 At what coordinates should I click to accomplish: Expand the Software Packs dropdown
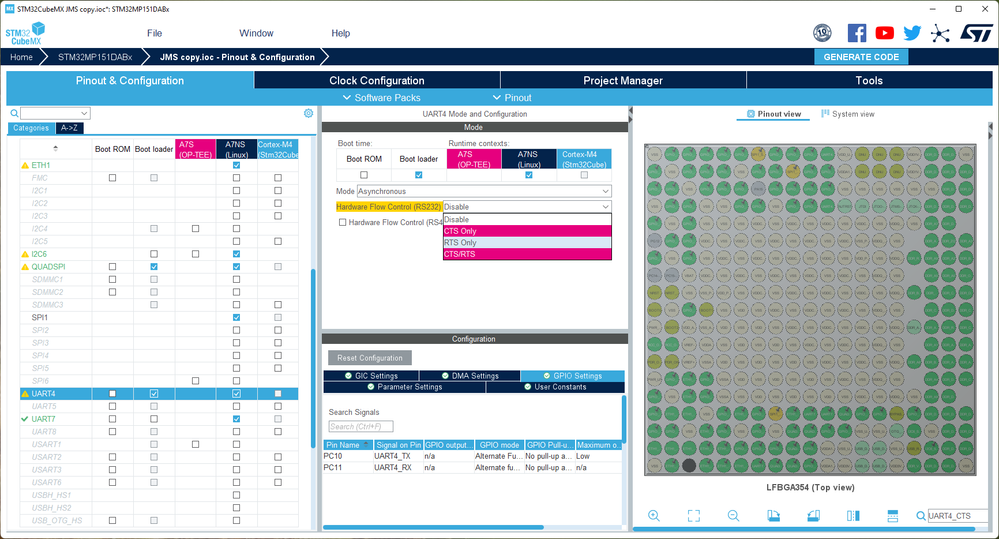[382, 97]
